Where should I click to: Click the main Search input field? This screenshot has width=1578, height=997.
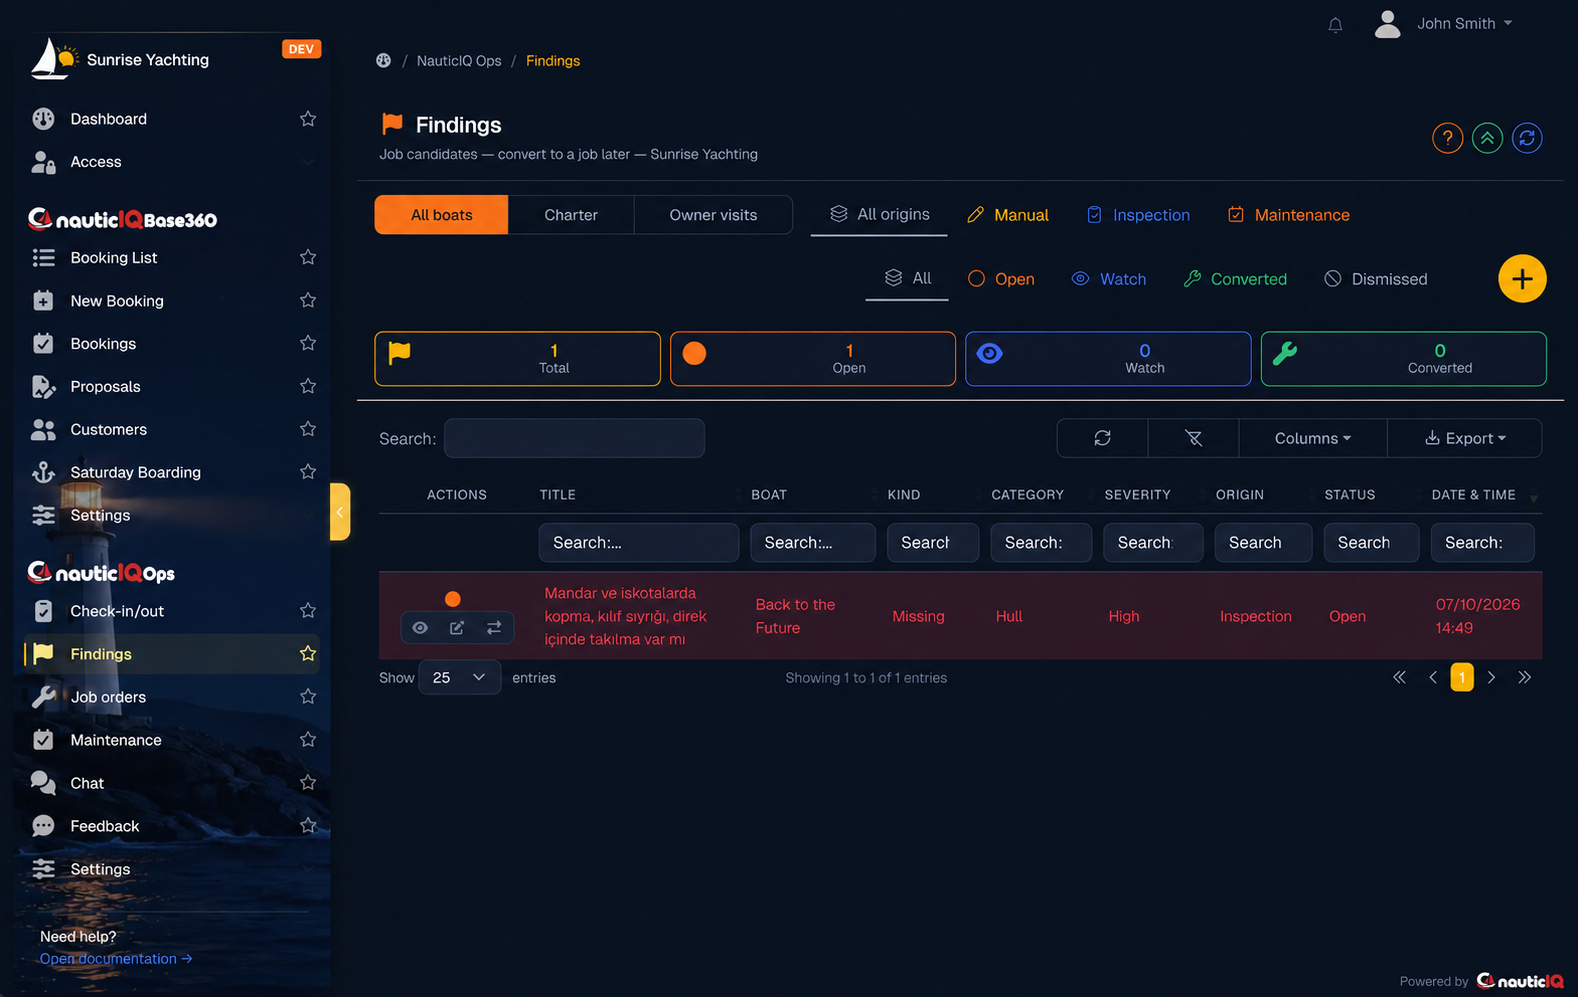(574, 438)
